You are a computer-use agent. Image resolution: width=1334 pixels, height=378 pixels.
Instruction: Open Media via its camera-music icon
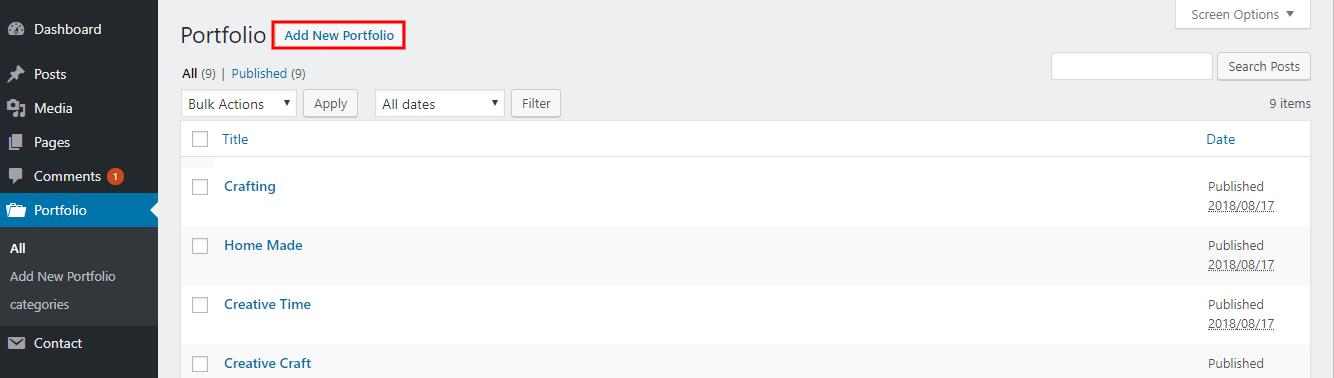pos(16,108)
